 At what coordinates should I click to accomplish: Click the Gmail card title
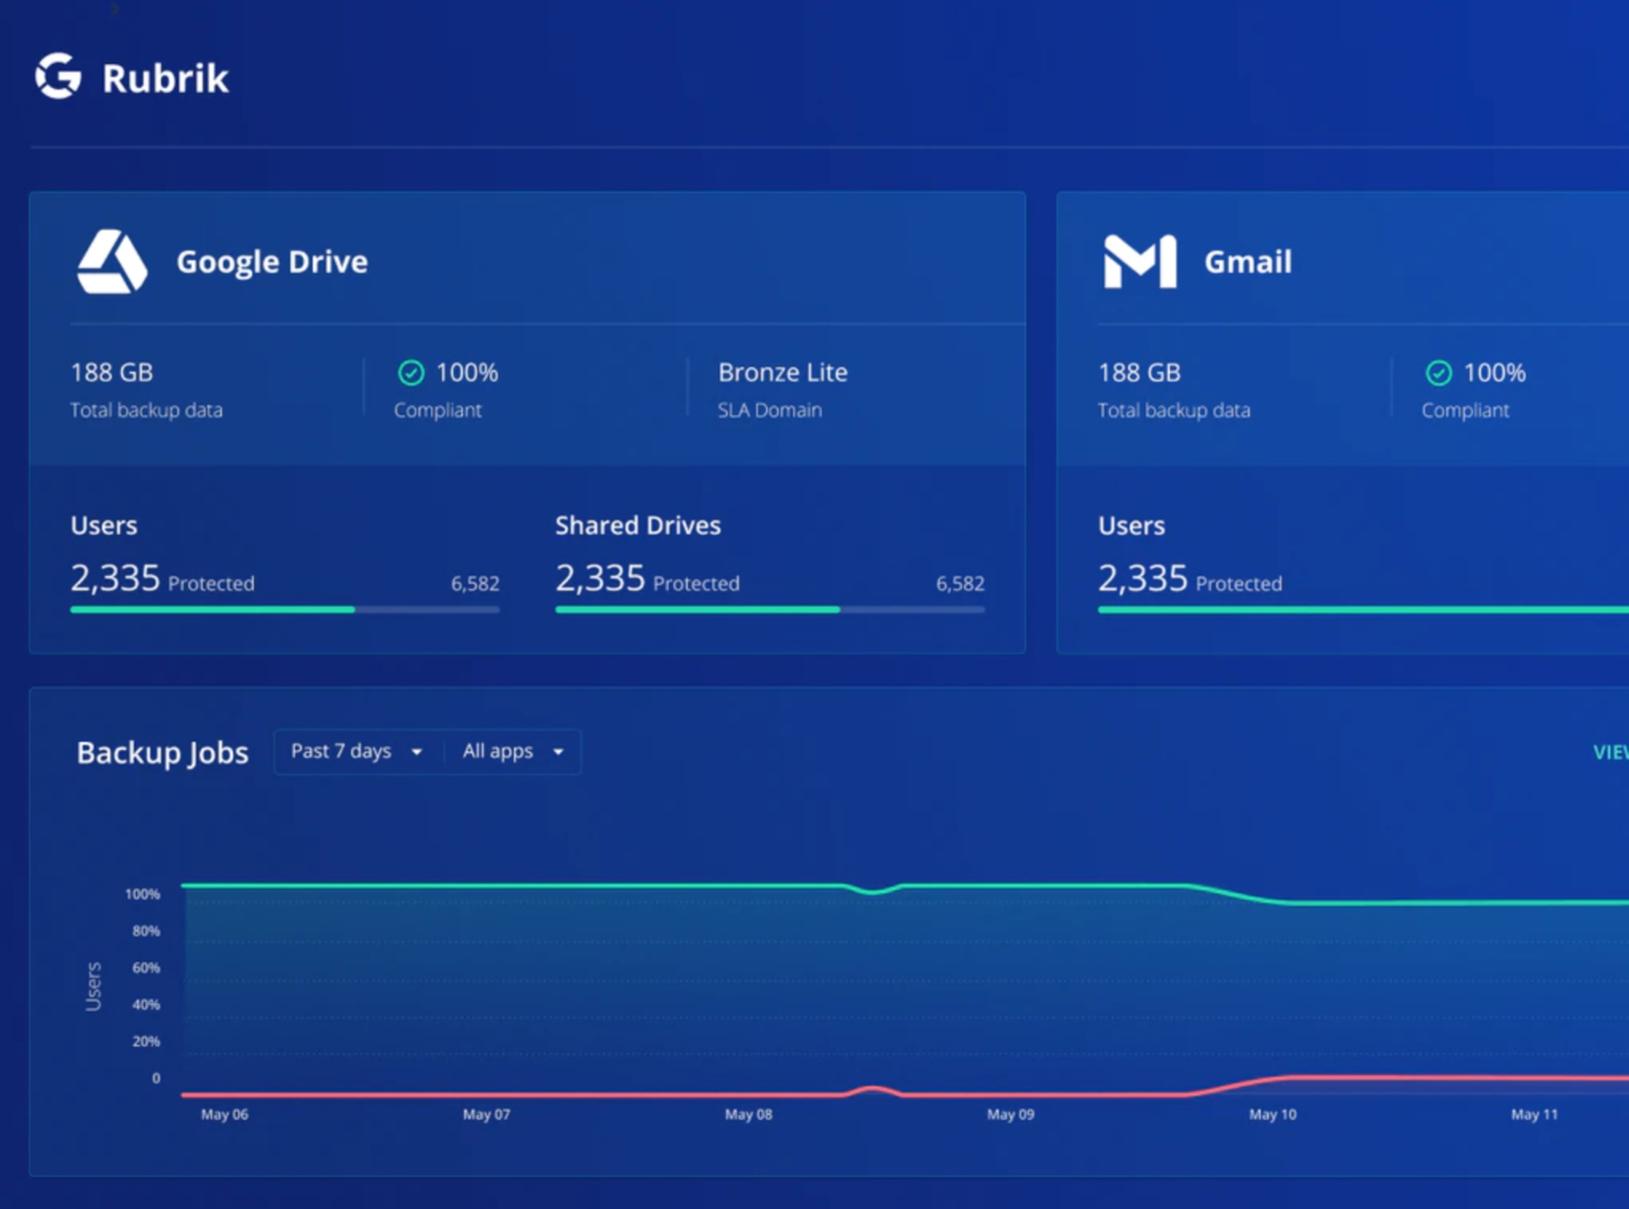click(1247, 262)
